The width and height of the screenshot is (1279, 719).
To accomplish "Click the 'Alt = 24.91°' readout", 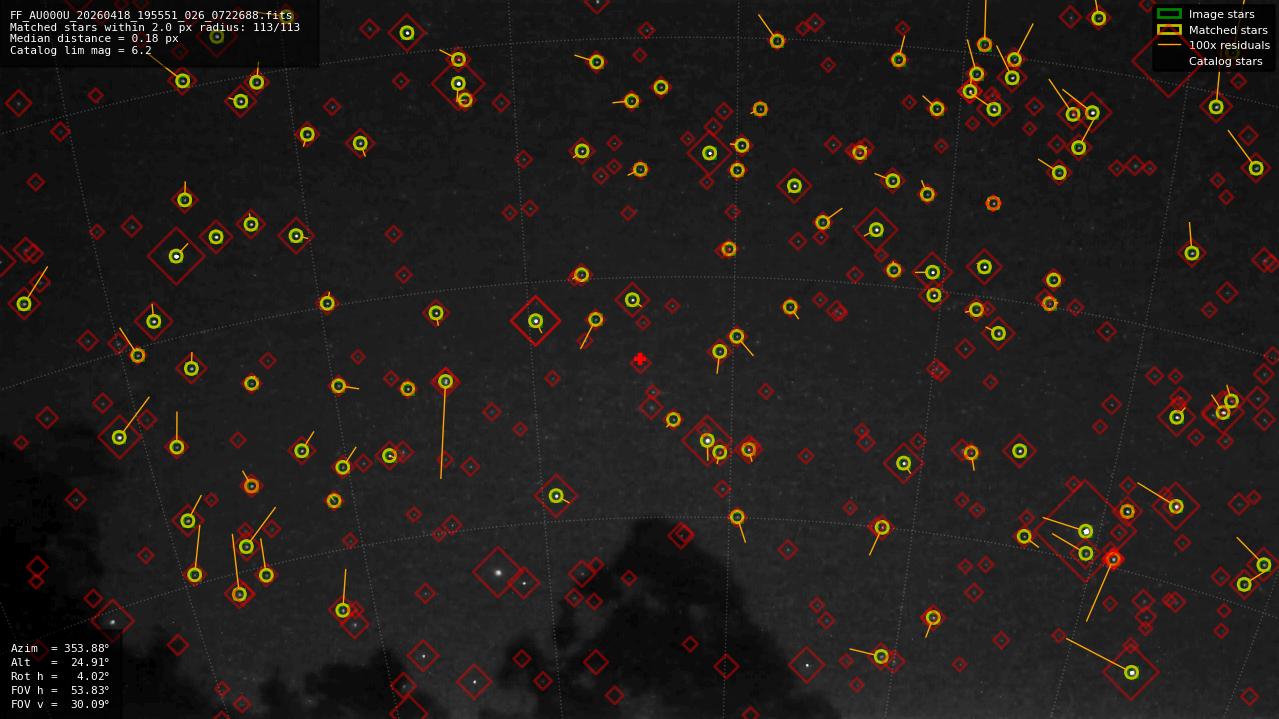I will click(x=60, y=662).
